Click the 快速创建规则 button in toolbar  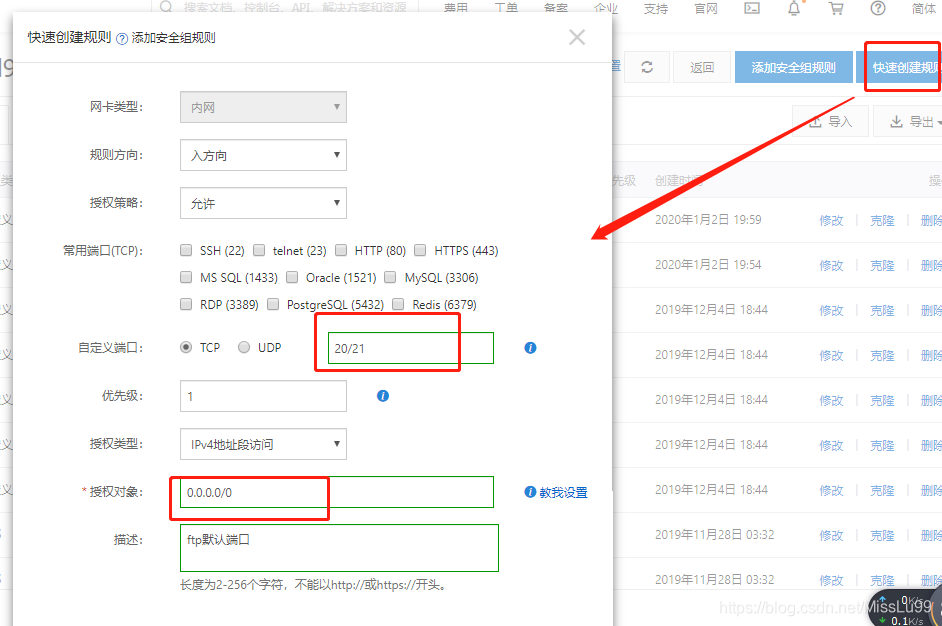pyautogui.click(x=899, y=67)
